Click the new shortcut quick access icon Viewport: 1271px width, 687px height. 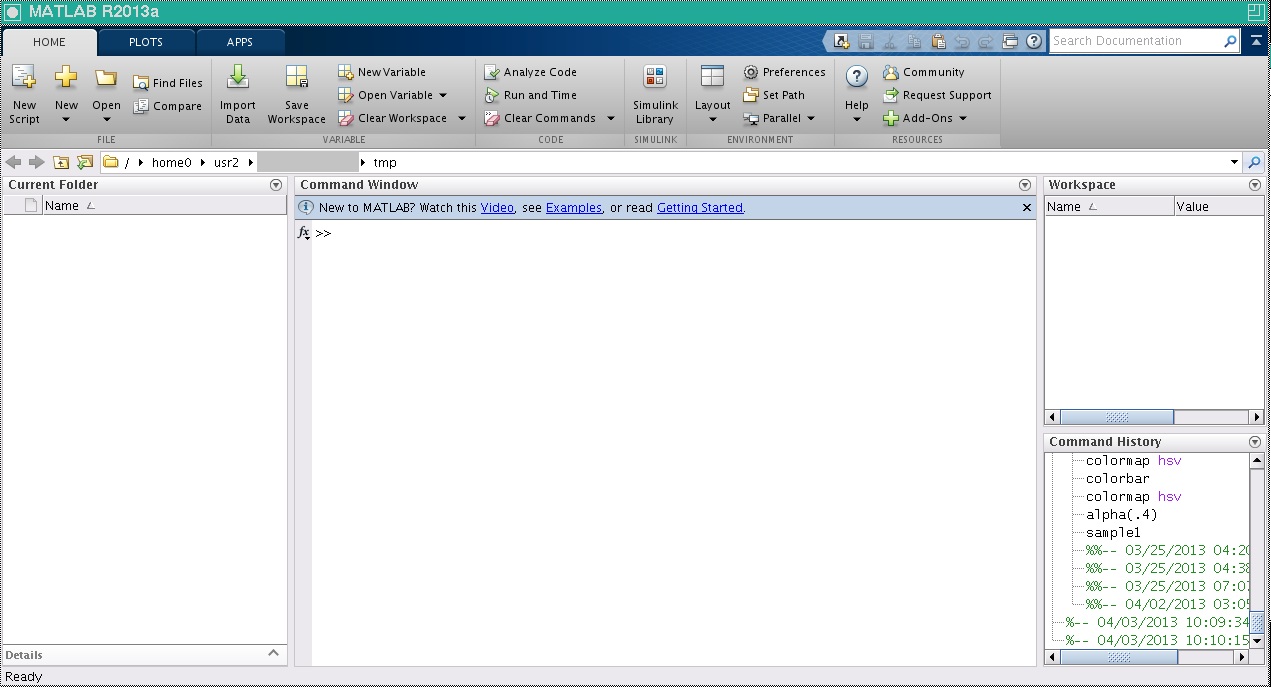pos(842,41)
